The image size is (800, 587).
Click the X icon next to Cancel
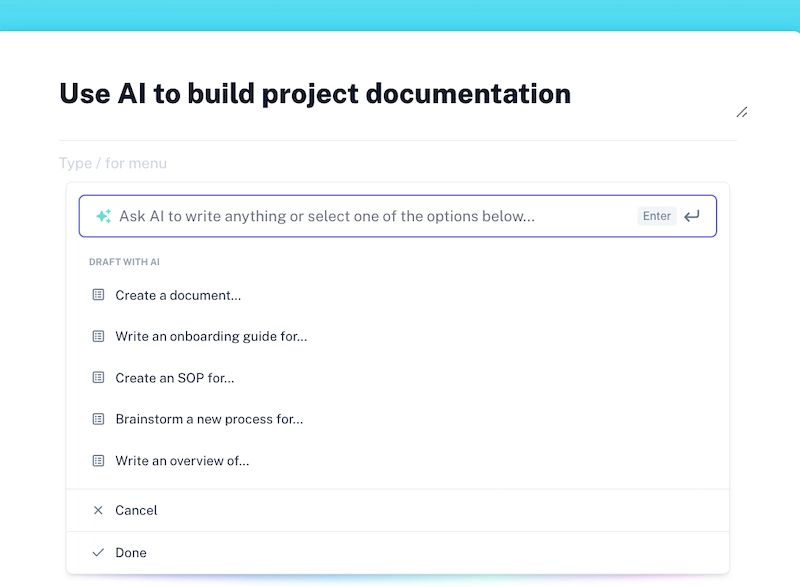(x=98, y=510)
